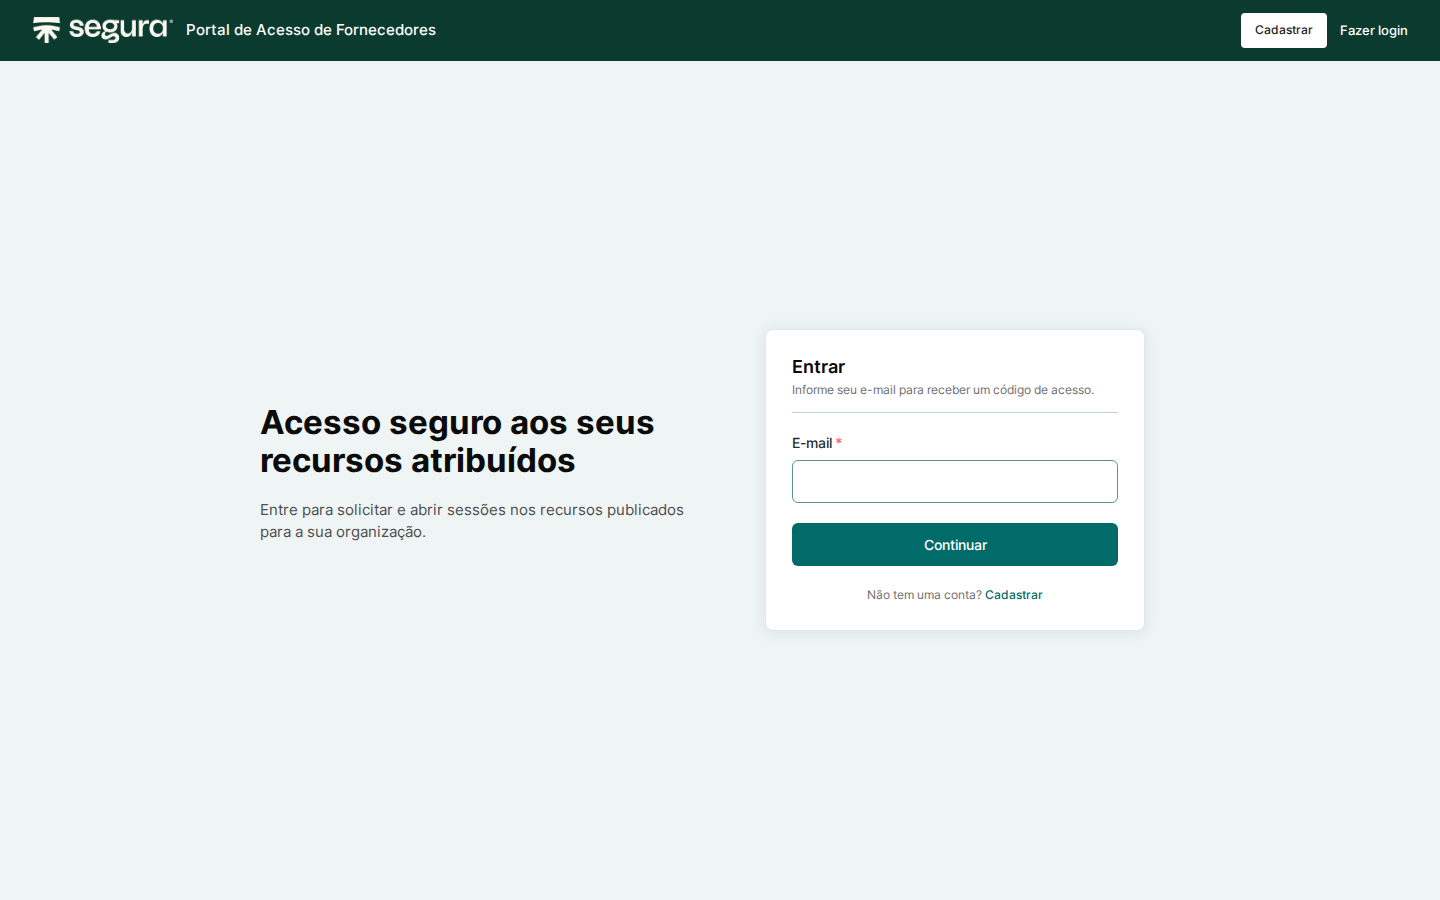Click the 'Informe seu e-mail para receber um código de acesso.' text

point(943,390)
